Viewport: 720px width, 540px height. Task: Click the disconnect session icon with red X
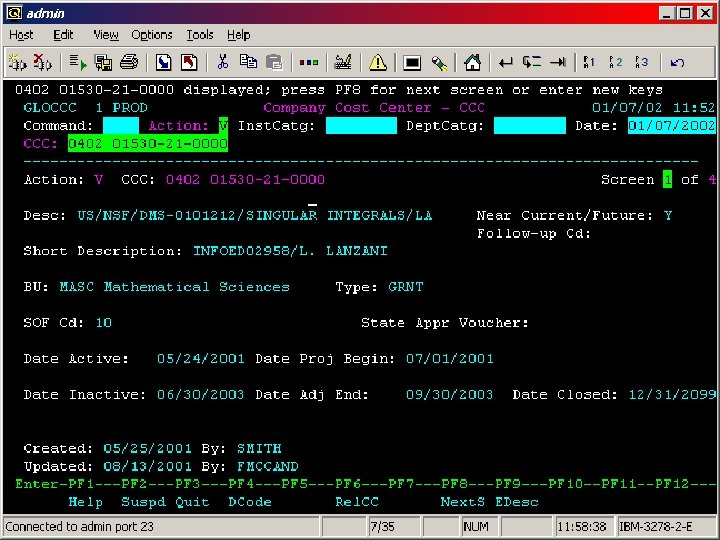(x=43, y=62)
